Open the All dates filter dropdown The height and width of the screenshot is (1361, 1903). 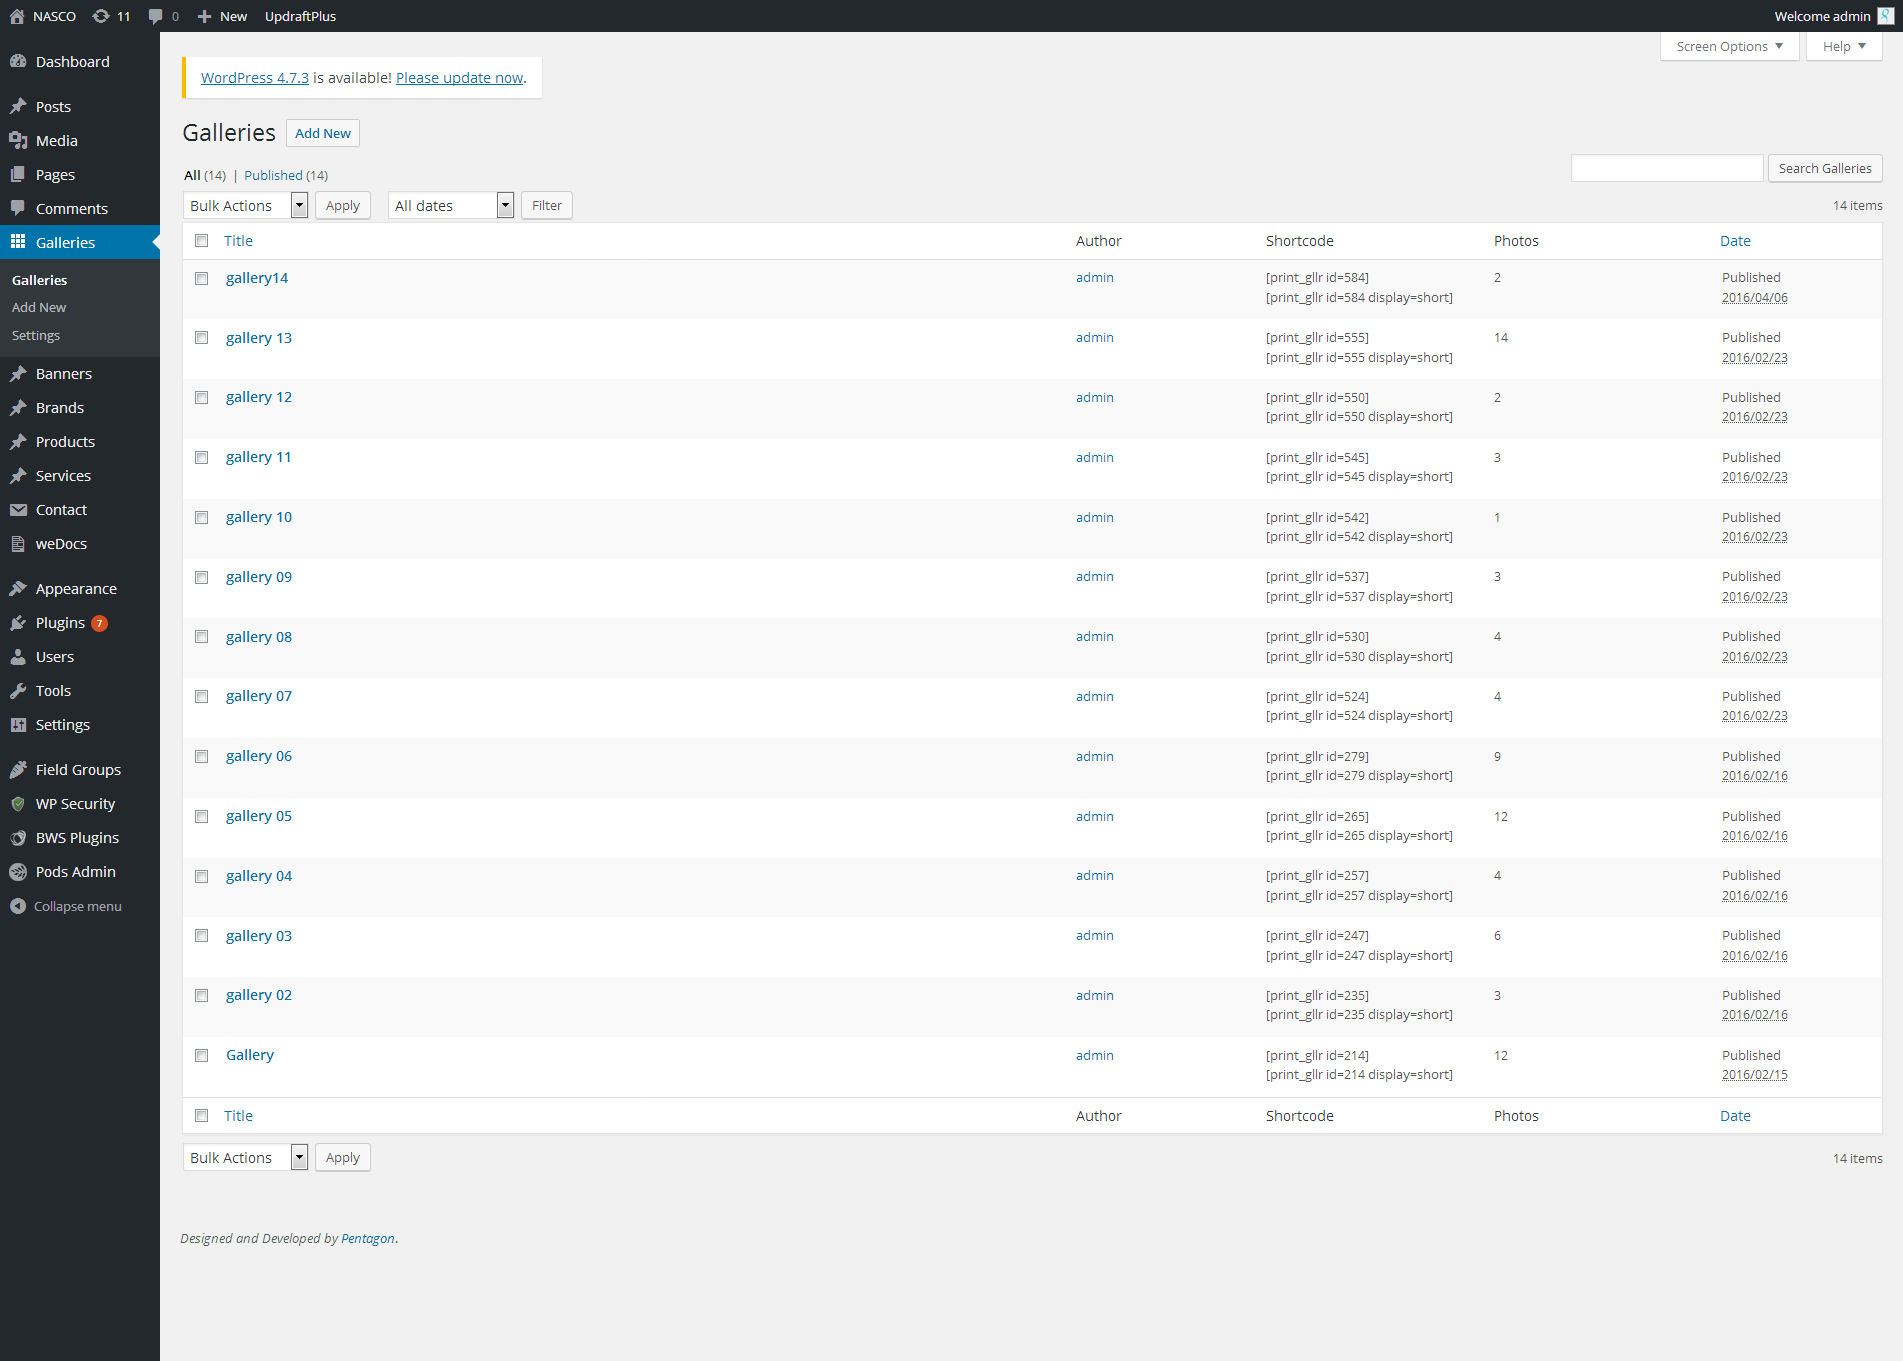tap(450, 206)
